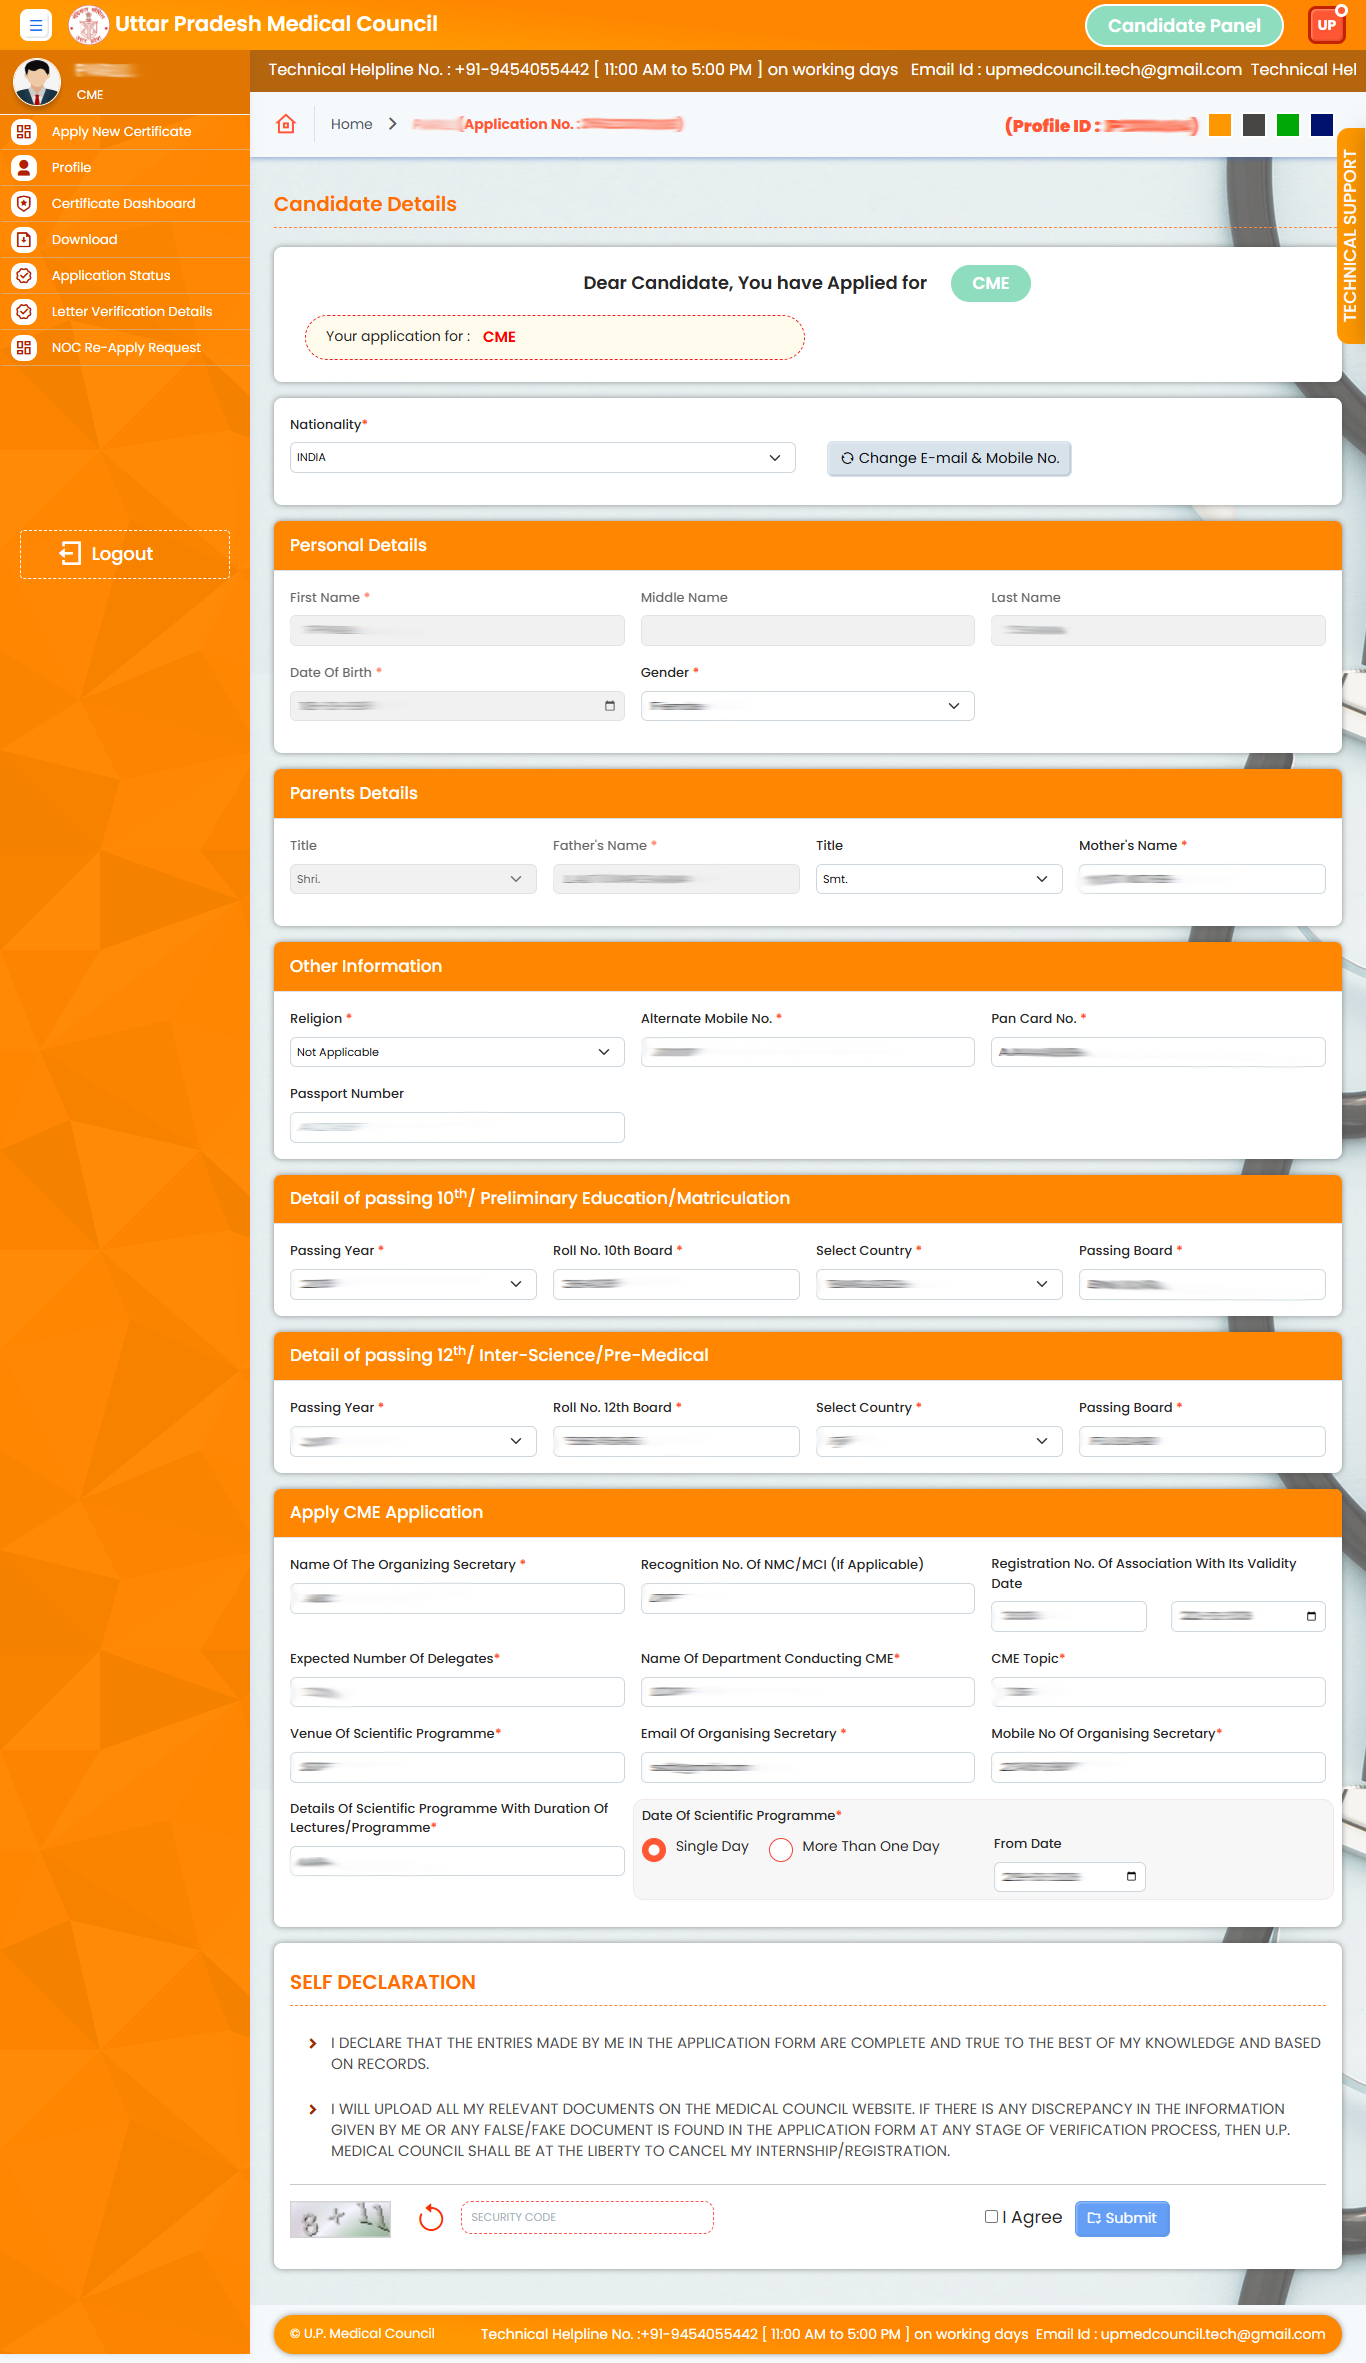Choose the green theme color swatch
Screen dimensions: 1366x2363
(x=1288, y=125)
